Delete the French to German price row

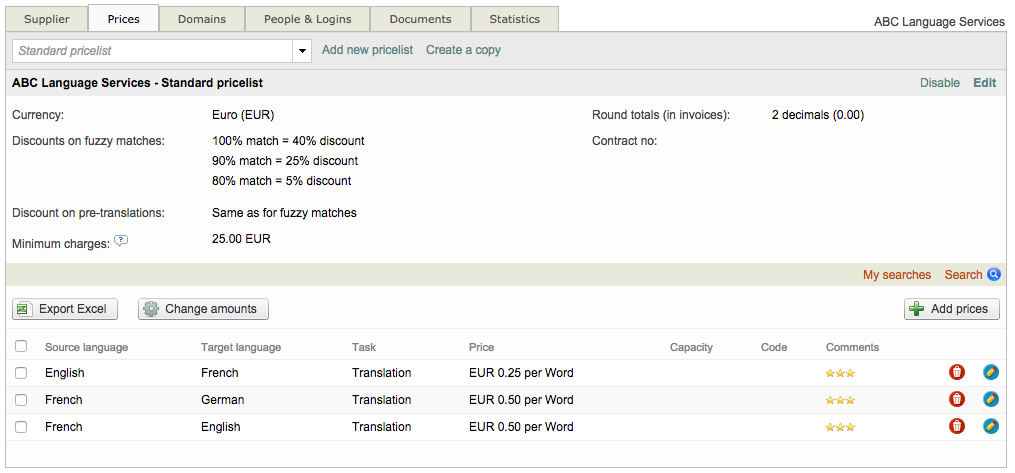pyautogui.click(x=957, y=400)
